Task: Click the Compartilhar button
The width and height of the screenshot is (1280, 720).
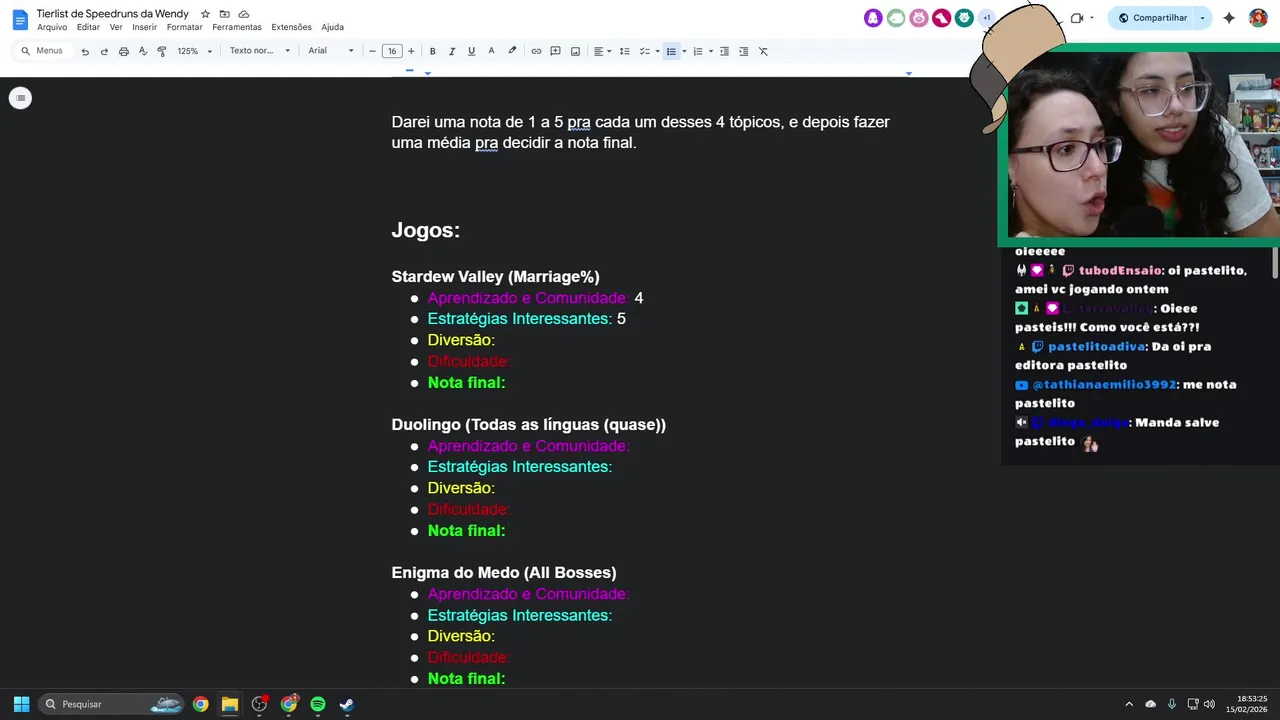Action: 1151,18
